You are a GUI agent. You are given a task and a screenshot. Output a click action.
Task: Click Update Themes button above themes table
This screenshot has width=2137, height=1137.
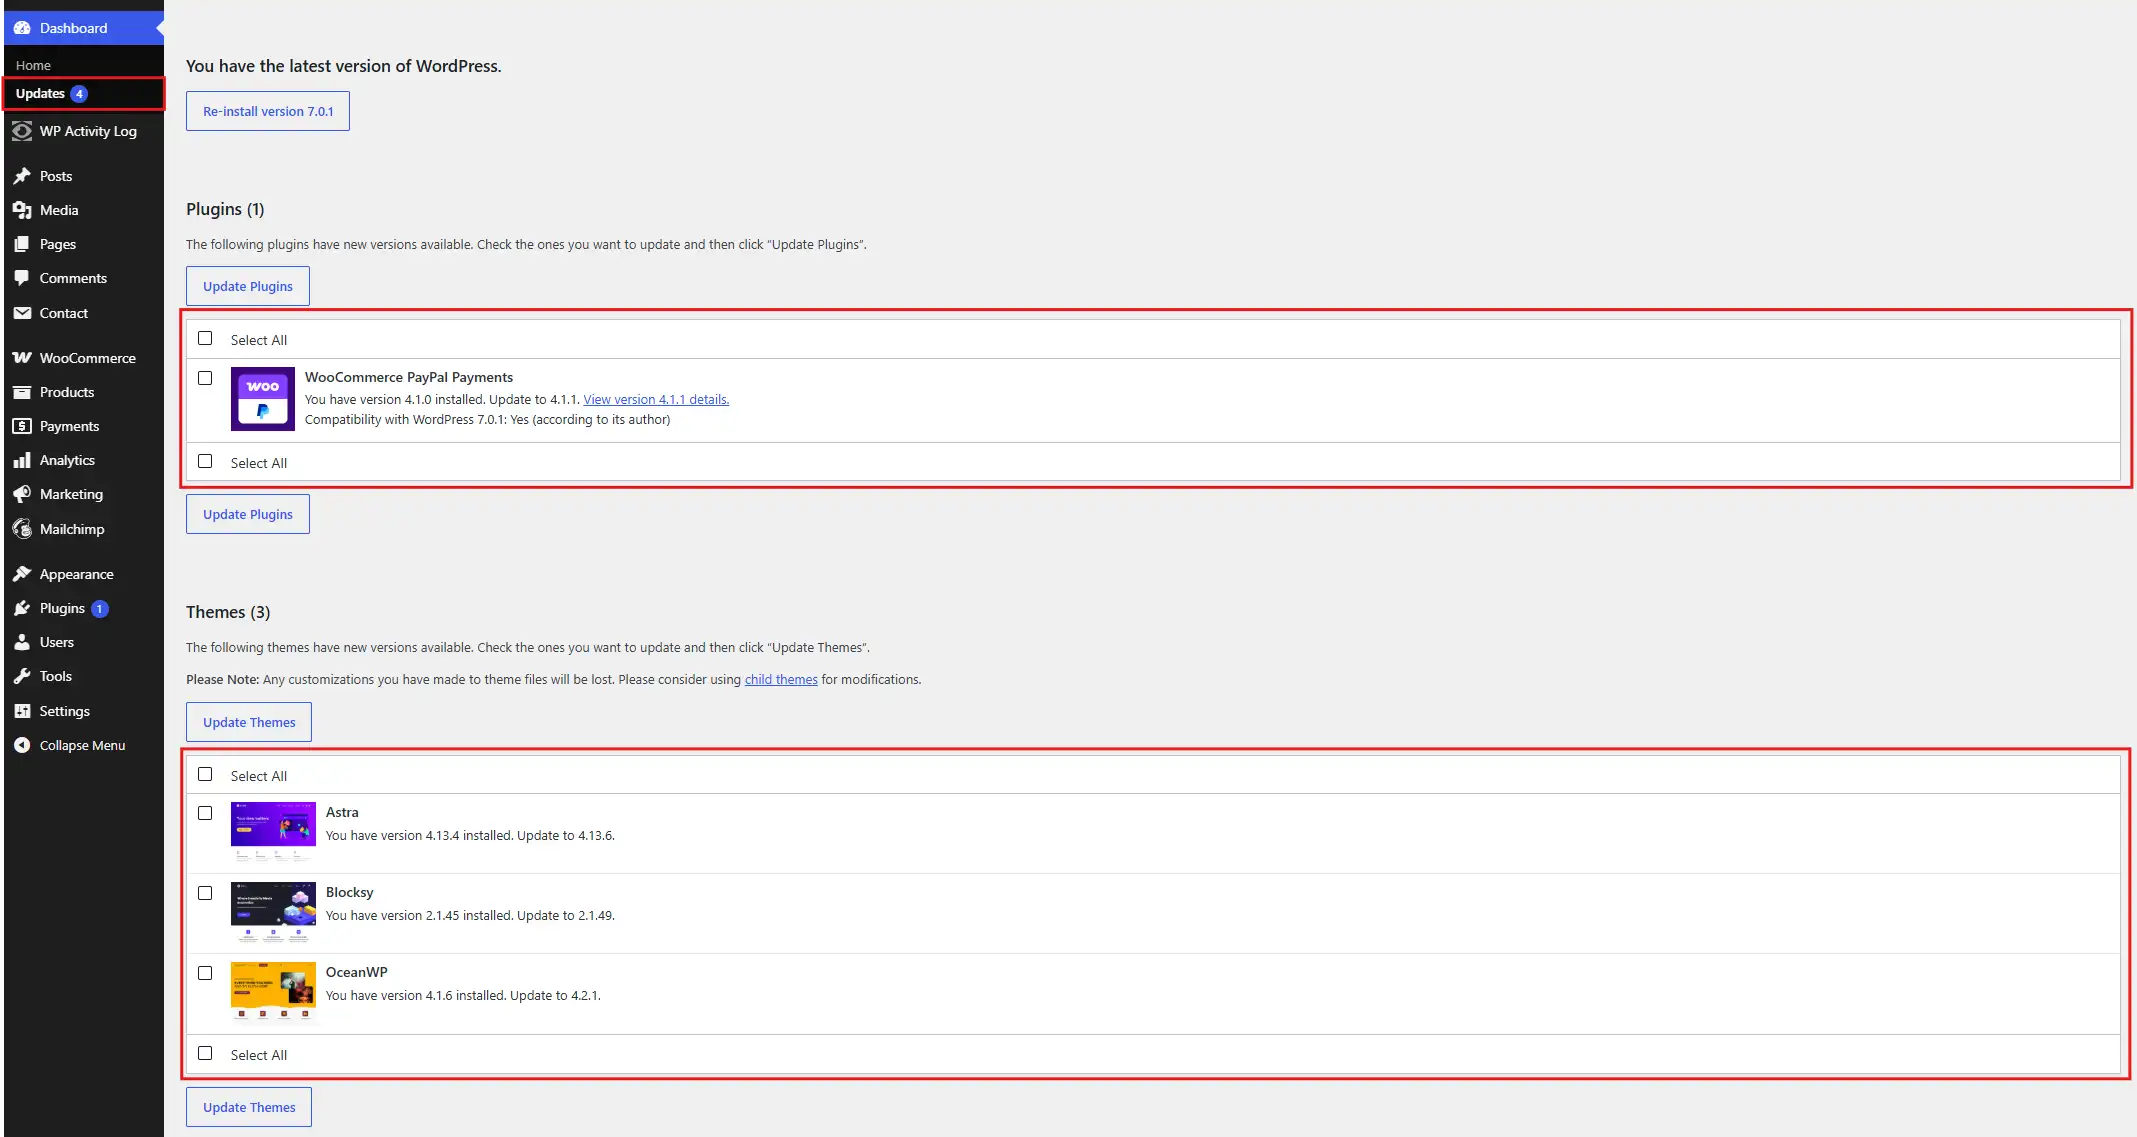click(249, 722)
